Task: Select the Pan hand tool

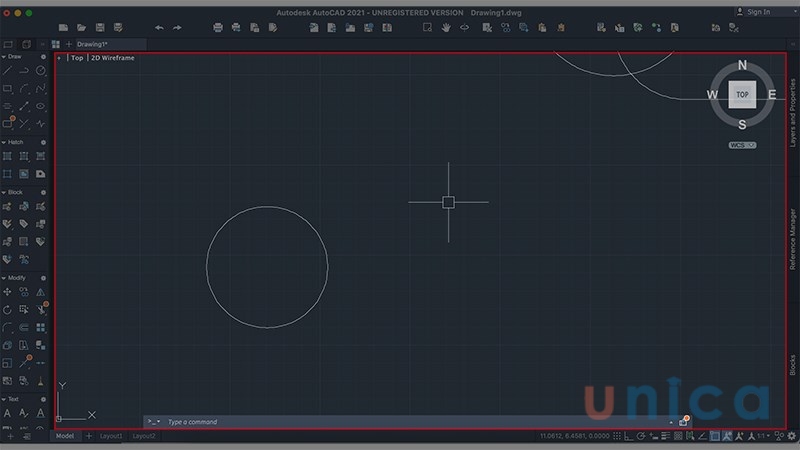Action: [446, 28]
